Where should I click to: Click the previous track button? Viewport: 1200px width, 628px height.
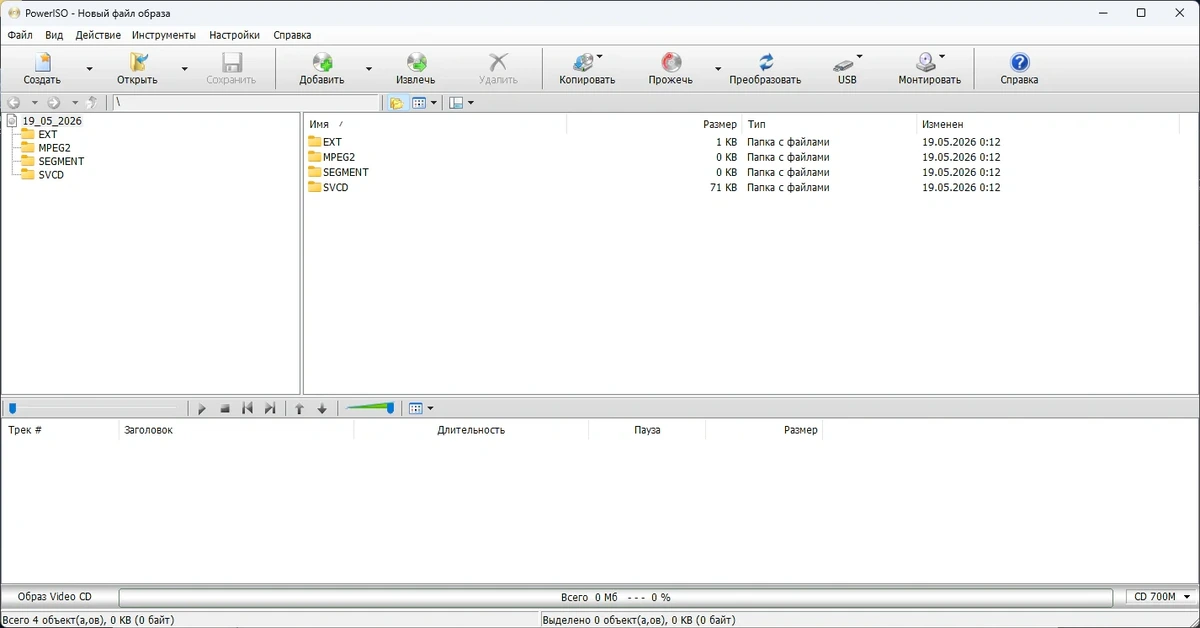point(247,408)
